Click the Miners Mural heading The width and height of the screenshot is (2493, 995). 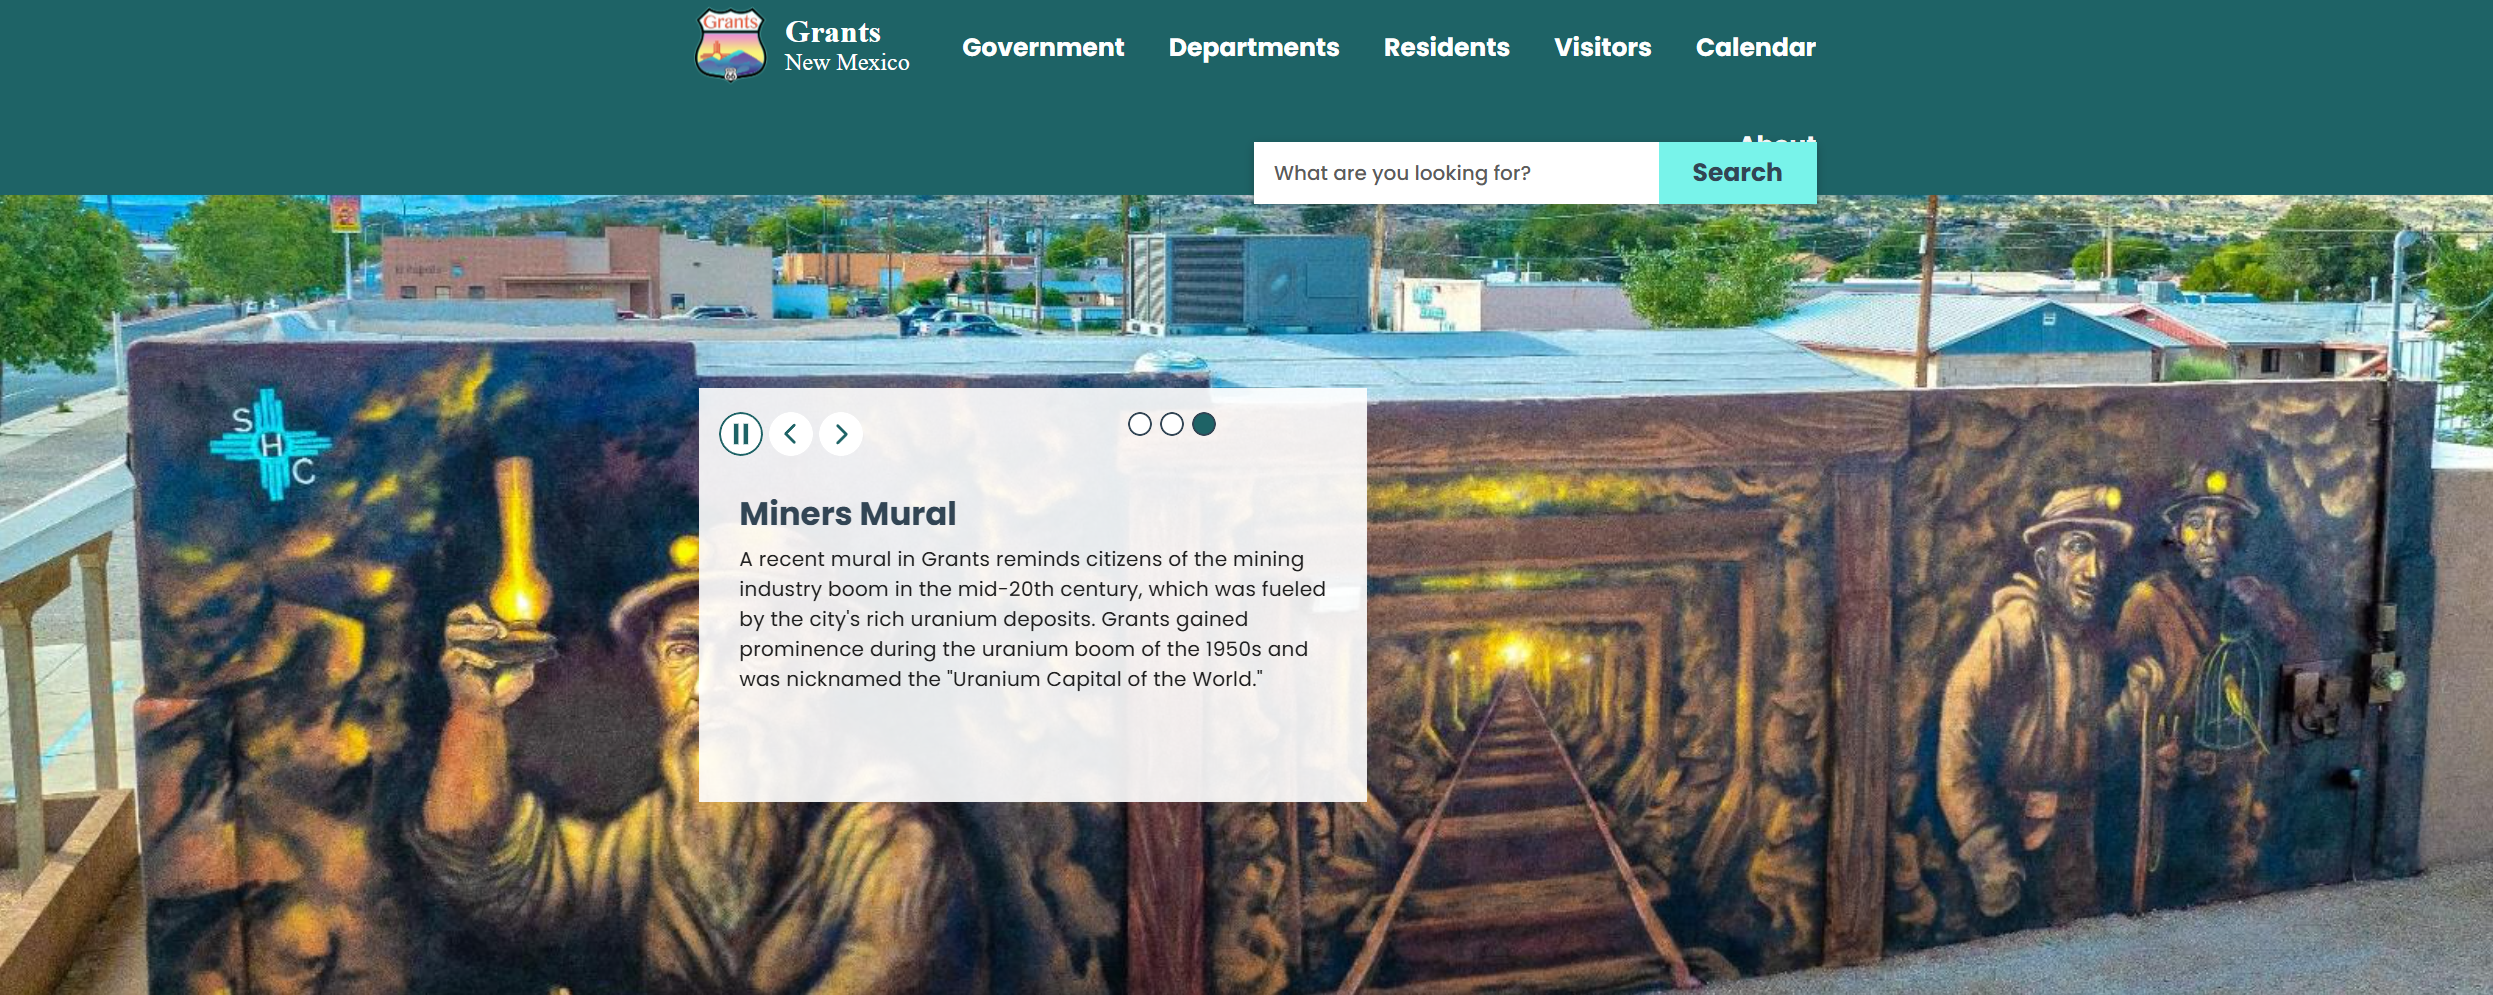[847, 513]
